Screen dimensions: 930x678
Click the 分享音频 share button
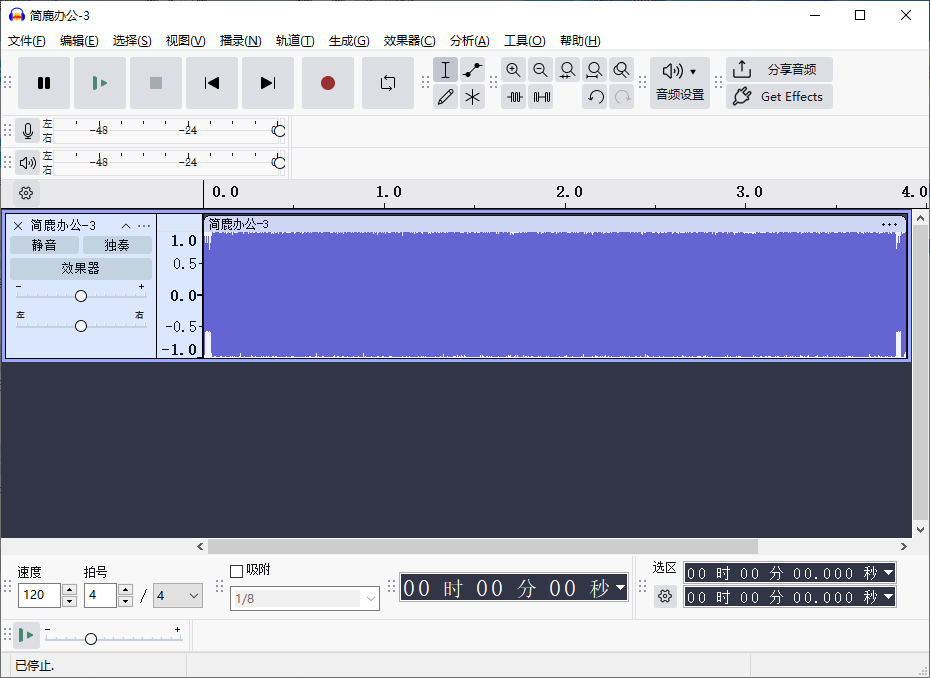779,69
